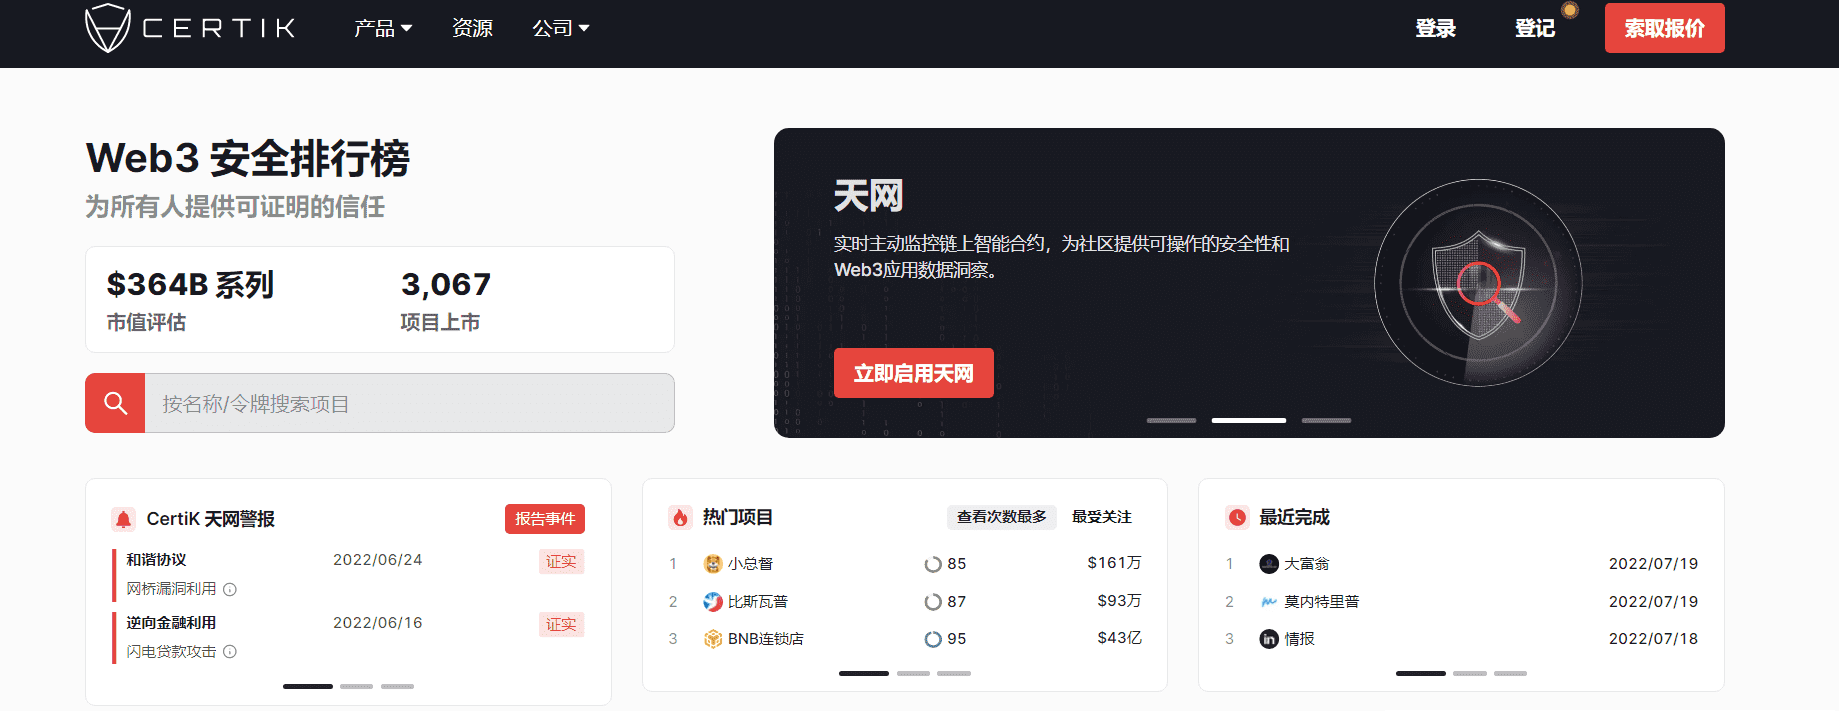Click the 大富翁 project icon
Viewport: 1839px width, 711px height.
pyautogui.click(x=1269, y=564)
